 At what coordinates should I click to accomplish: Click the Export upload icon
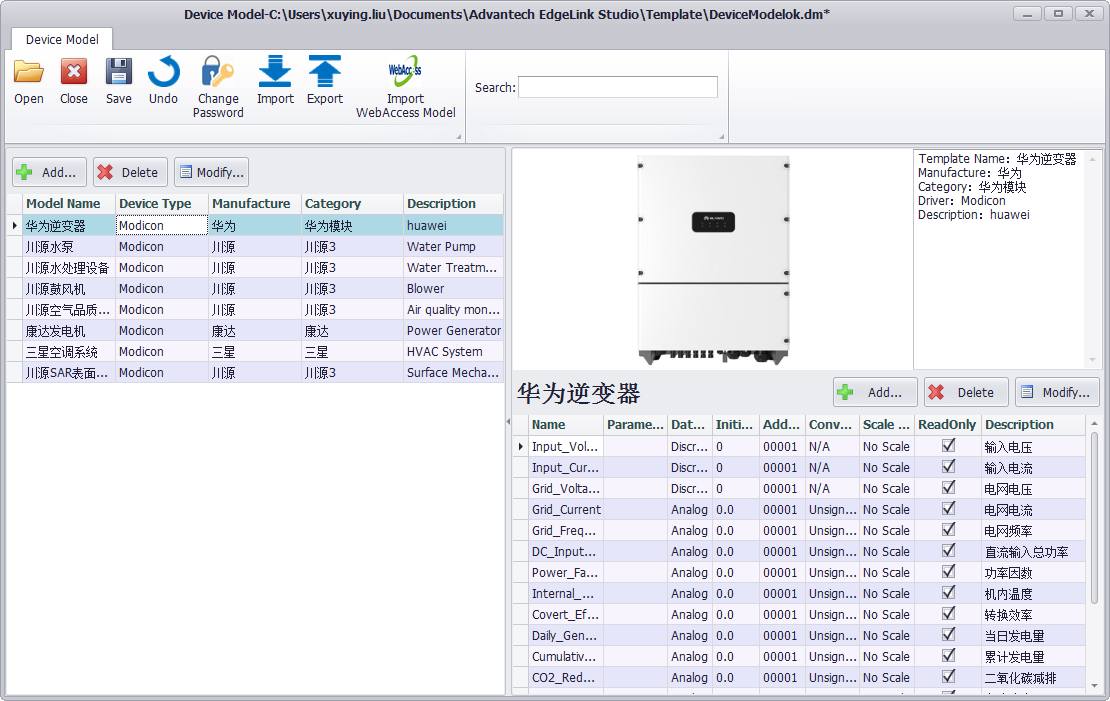(325, 73)
